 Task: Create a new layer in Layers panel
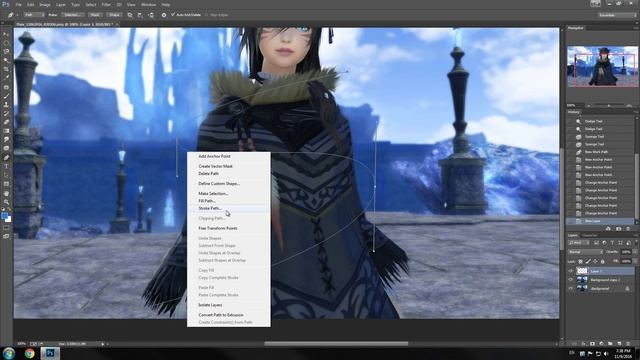pos(619,344)
